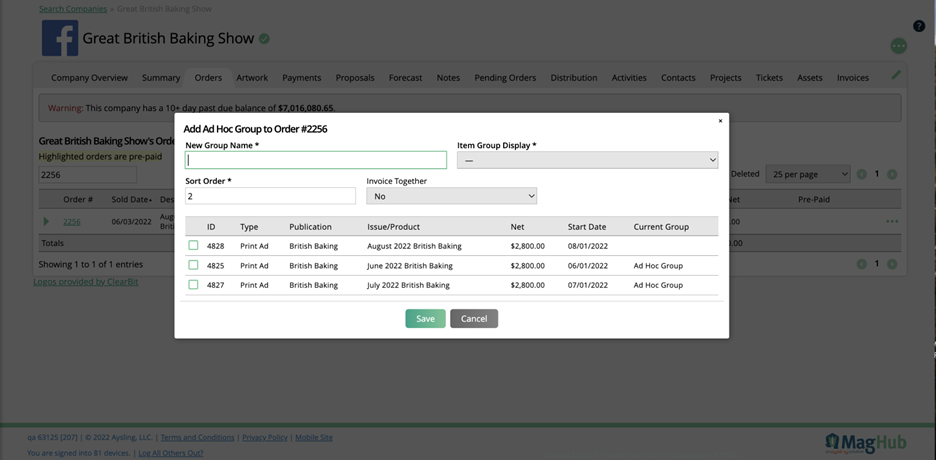Switch to the Contacts tab

pyautogui.click(x=678, y=78)
